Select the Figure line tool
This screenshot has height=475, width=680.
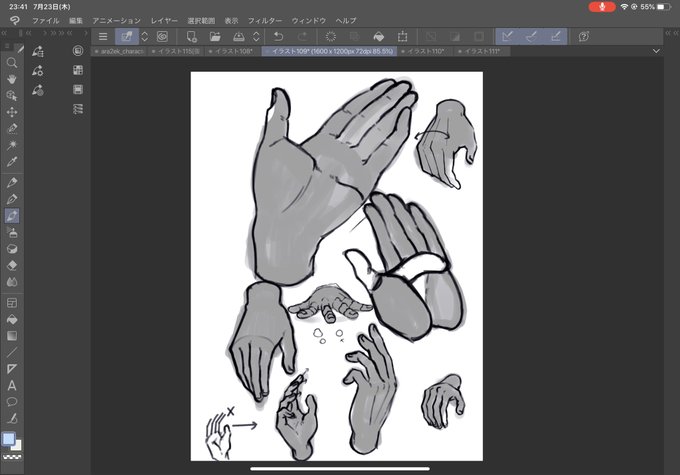coord(12,353)
